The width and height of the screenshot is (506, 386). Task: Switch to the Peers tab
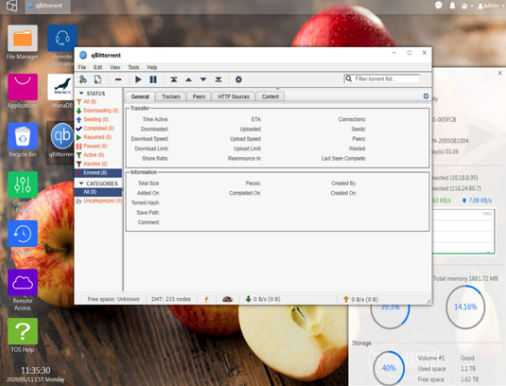[199, 97]
